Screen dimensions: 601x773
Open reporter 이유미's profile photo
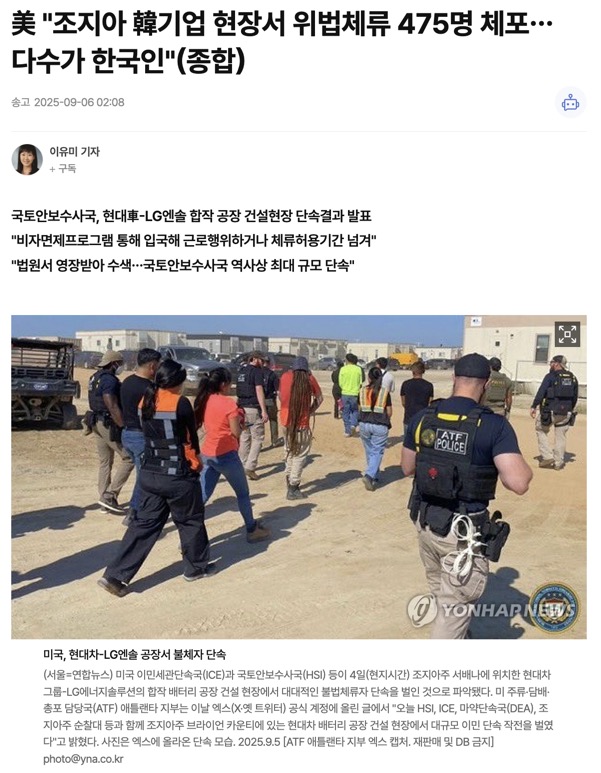27,159
